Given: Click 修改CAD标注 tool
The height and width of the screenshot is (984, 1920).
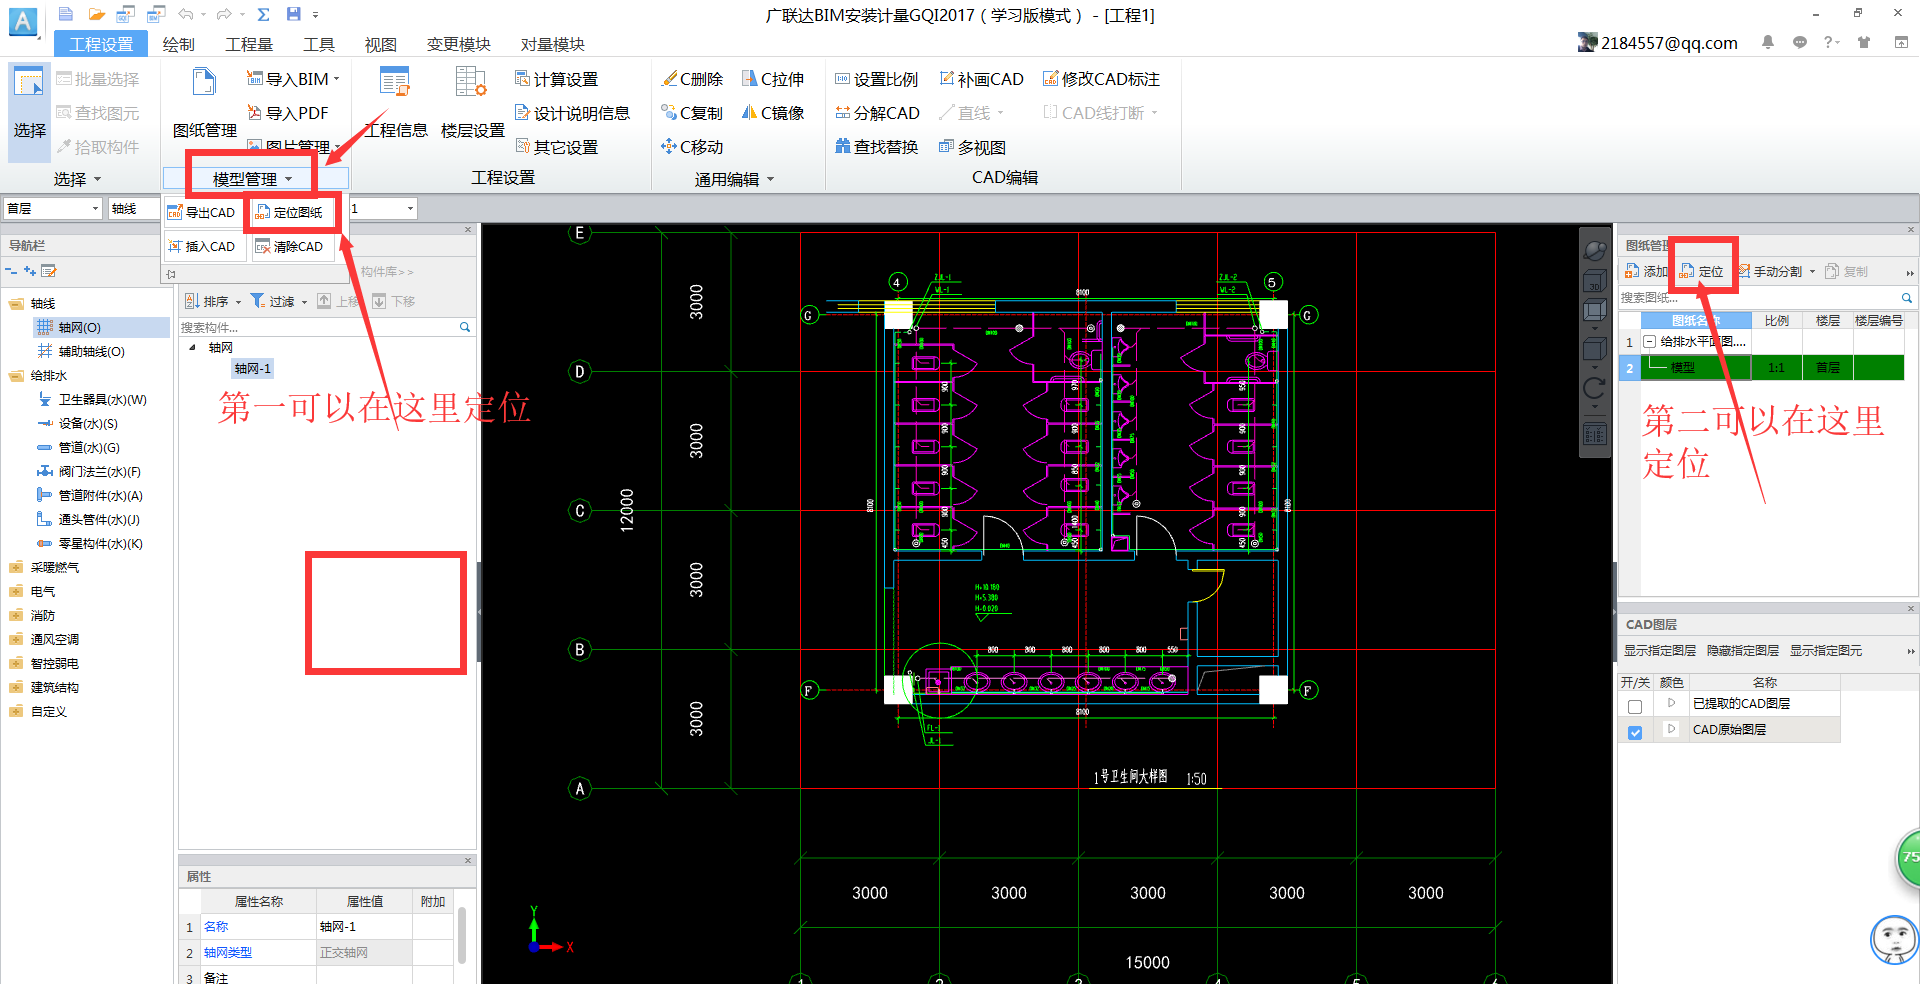Looking at the screenshot, I should click(1101, 79).
